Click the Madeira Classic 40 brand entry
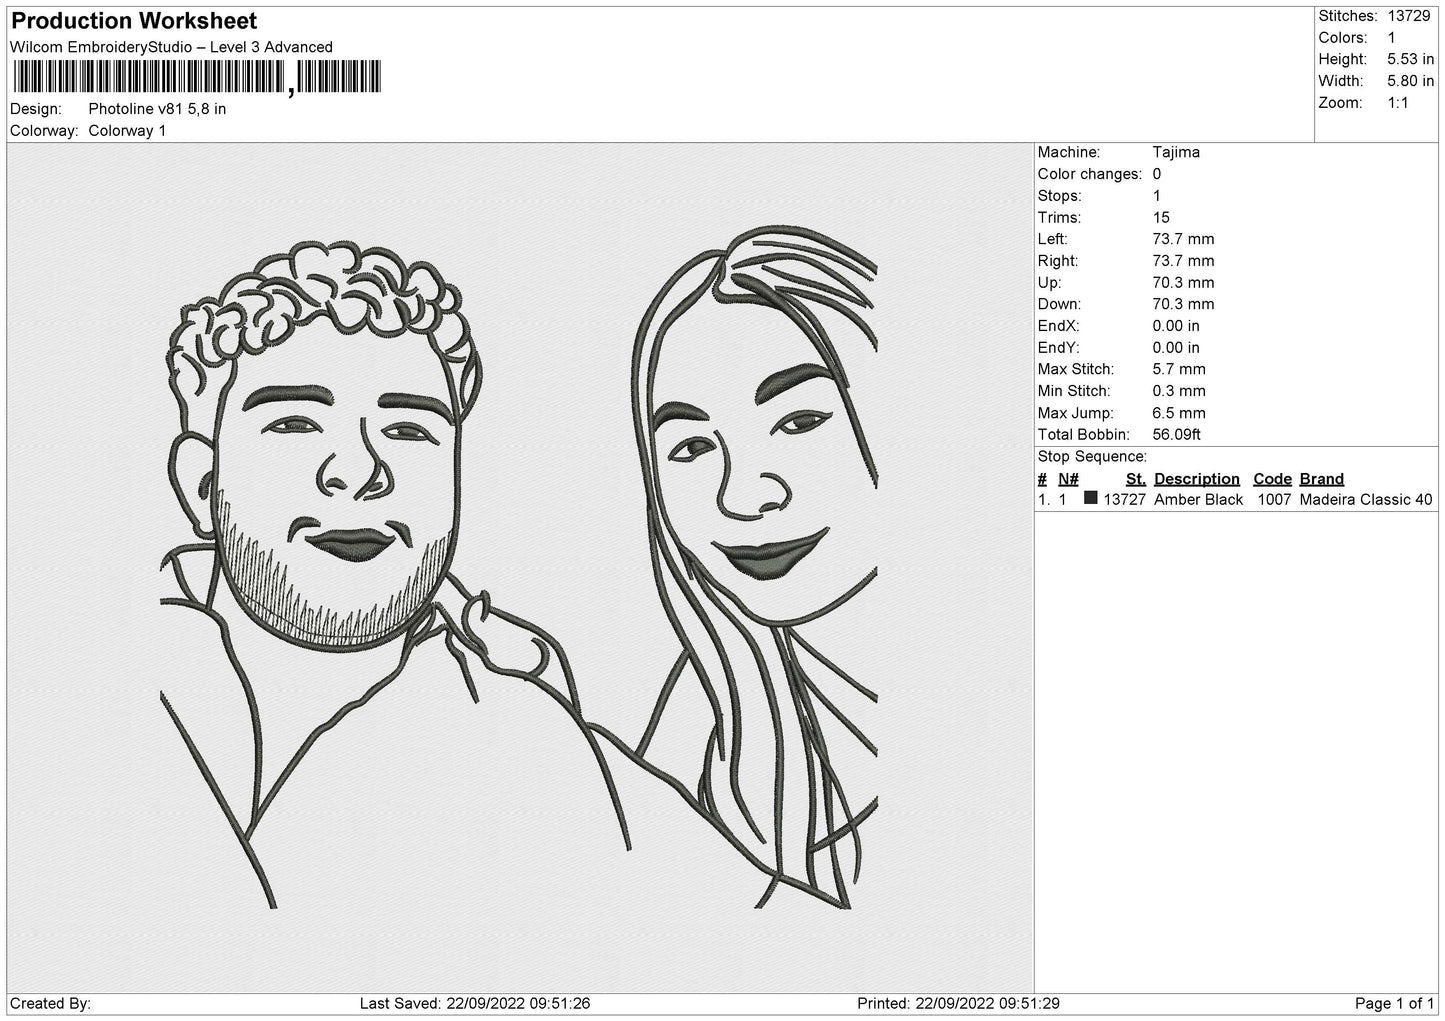Screen dimensions: 1445x1021 click(x=1366, y=499)
